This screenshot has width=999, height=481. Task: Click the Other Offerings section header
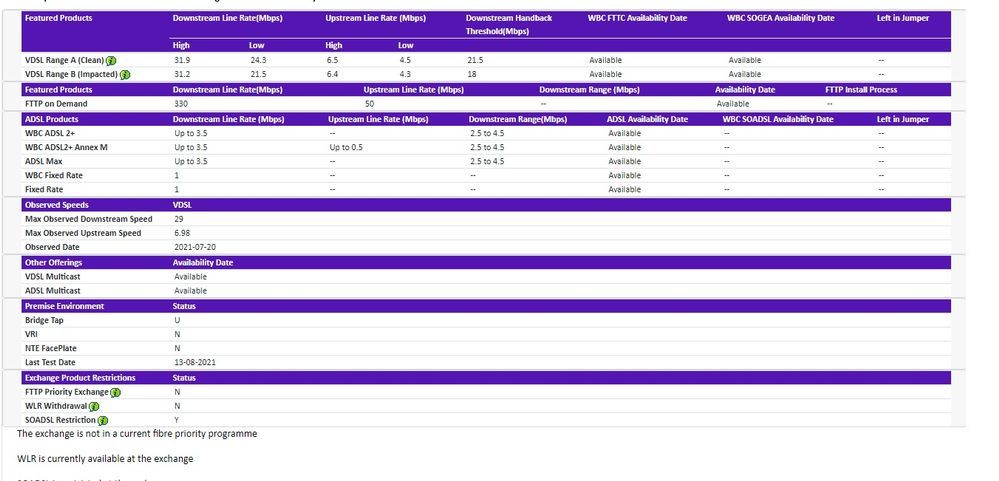pos(53,262)
